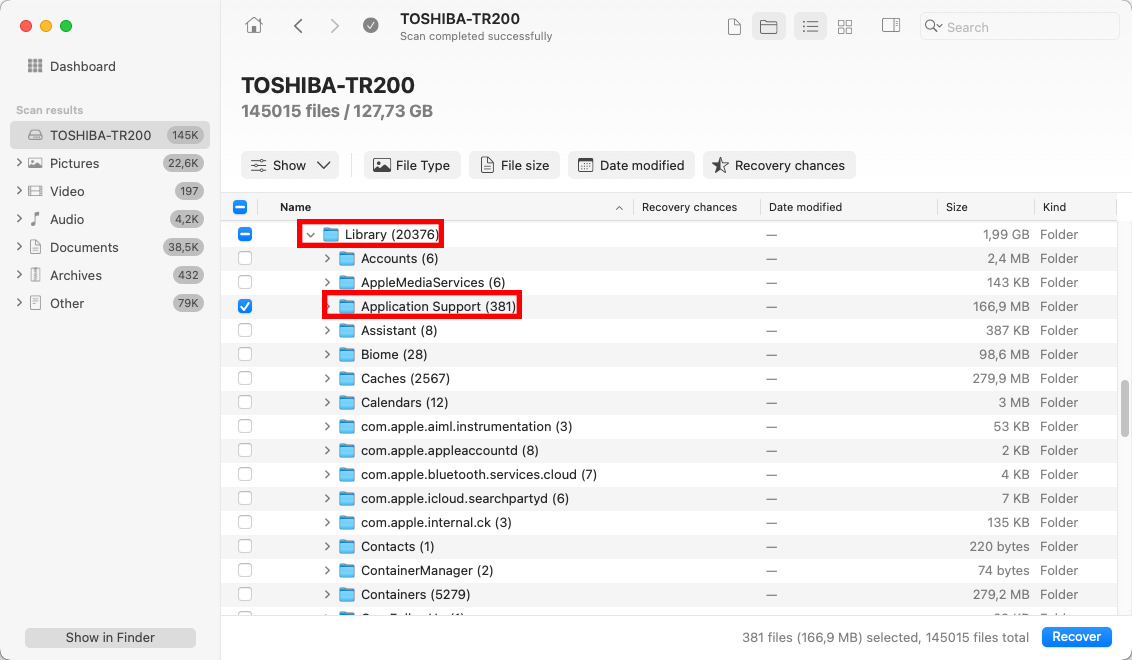This screenshot has height=660, width=1132.
Task: Click into the Search field
Action: tap(1019, 27)
